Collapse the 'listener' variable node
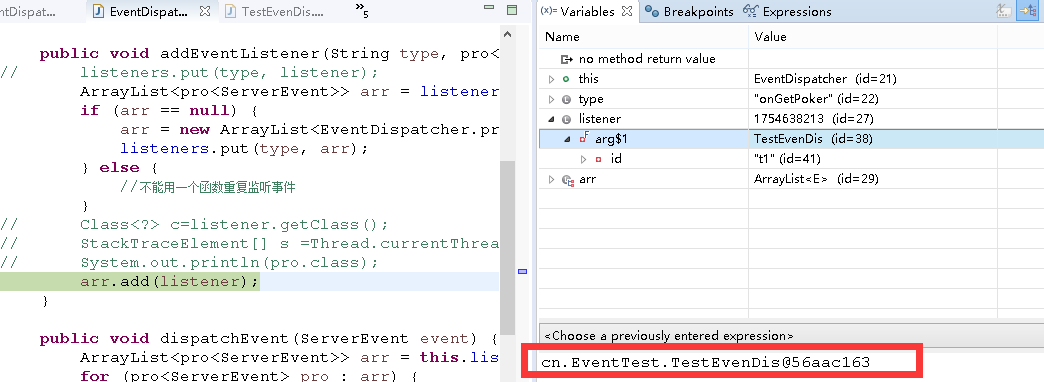Screen dimensions: 1044x382 551,119
